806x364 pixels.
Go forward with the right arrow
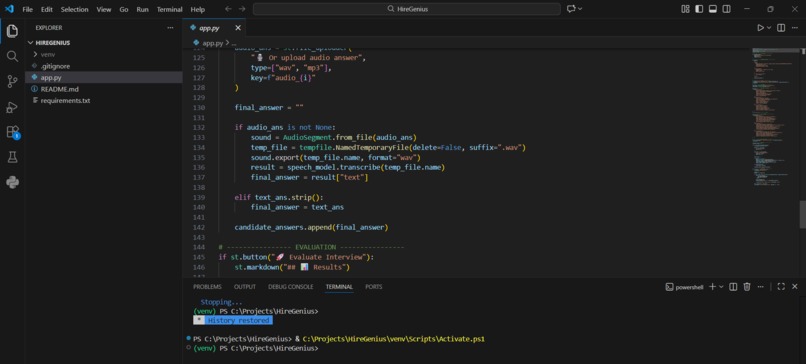click(x=242, y=9)
